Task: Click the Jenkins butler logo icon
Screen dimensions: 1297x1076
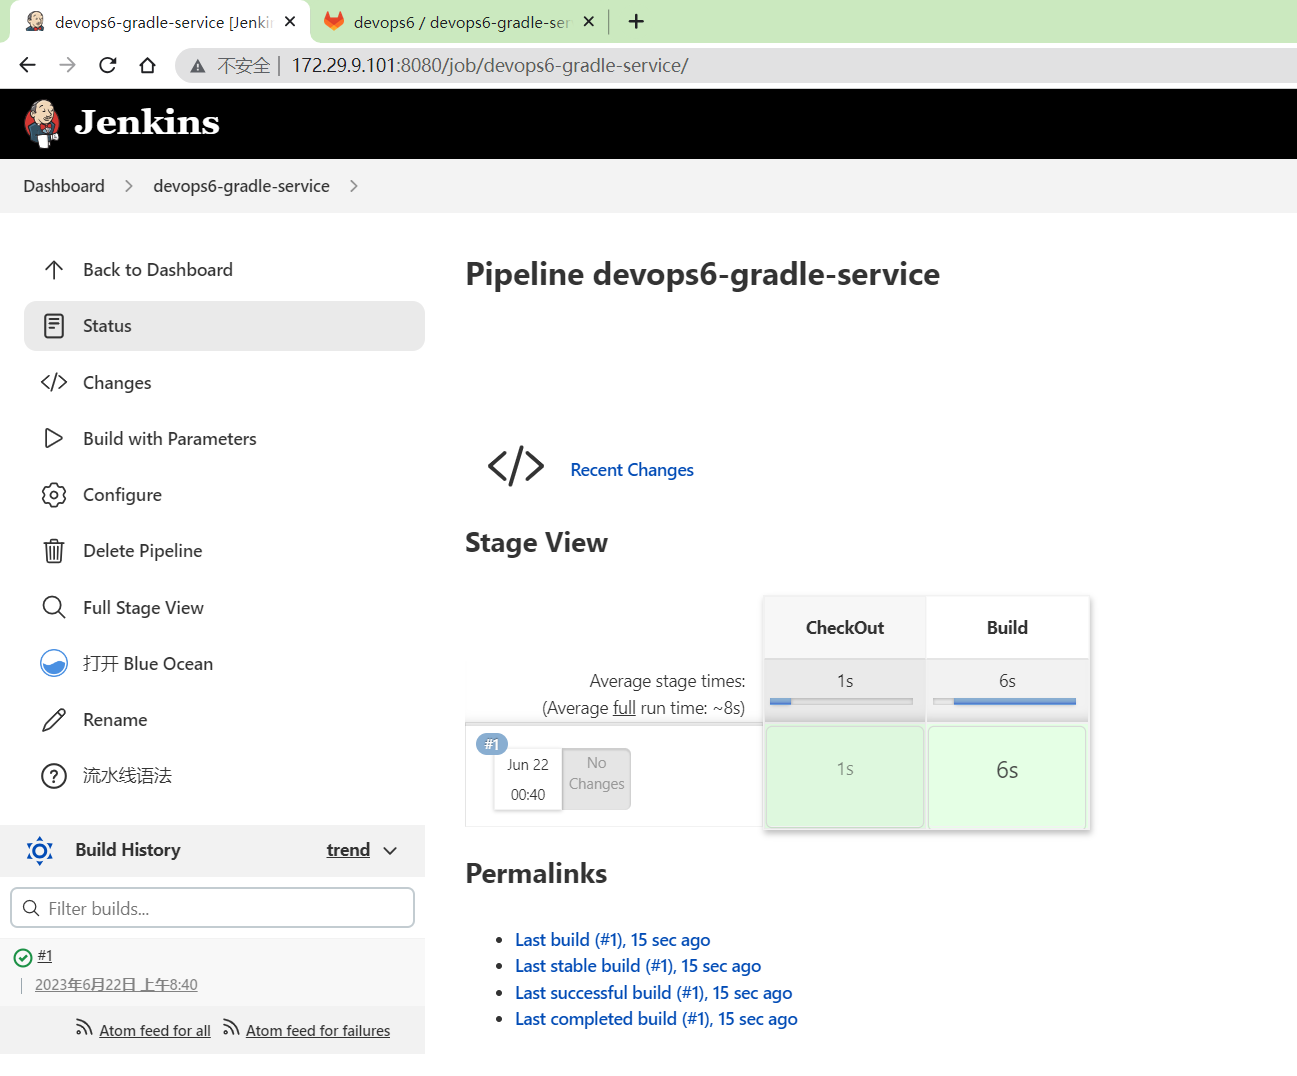Action: pos(42,124)
